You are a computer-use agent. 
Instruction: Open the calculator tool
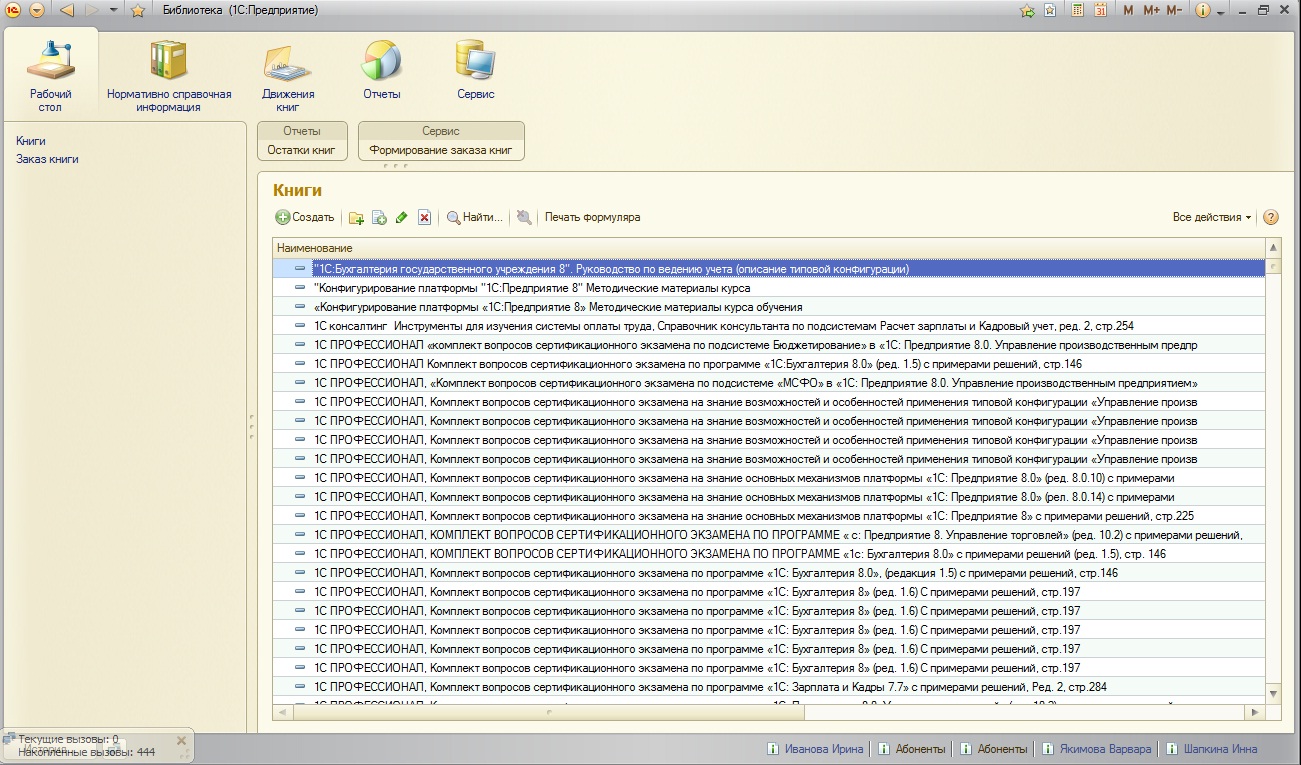[1078, 10]
